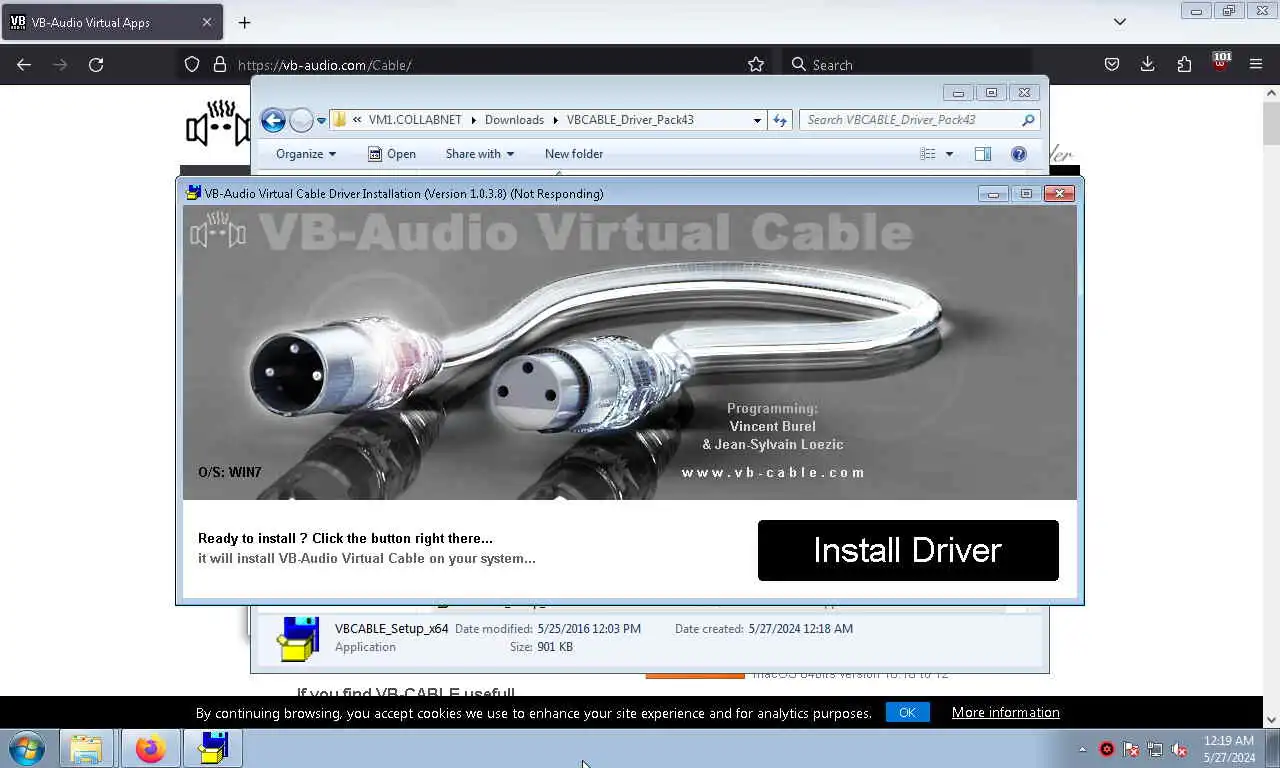Bookmark this page with the star icon
Viewport: 1280px width, 768px height.
coord(756,64)
